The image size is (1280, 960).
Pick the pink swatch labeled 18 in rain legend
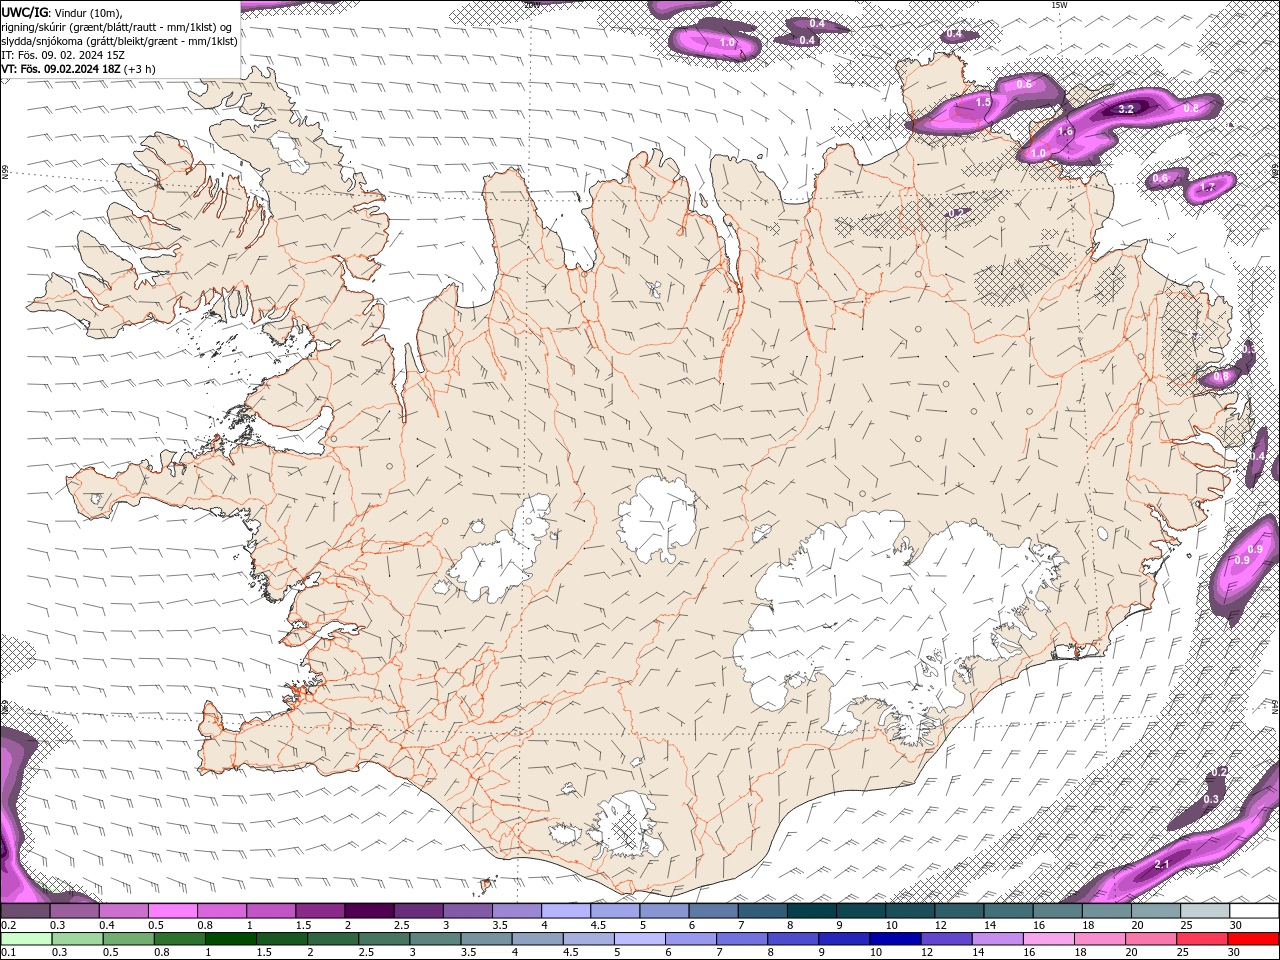1100,939
